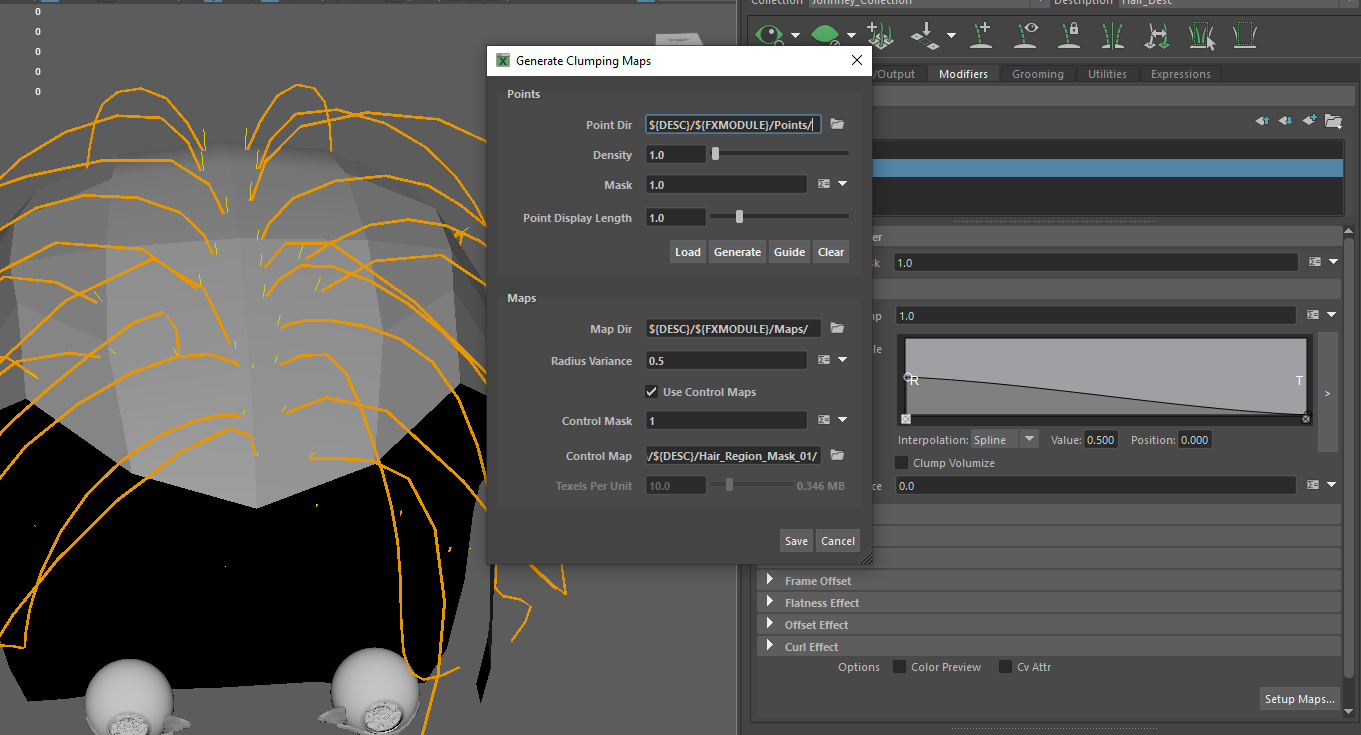Click the lock guides icon

pyautogui.click(x=1069, y=36)
